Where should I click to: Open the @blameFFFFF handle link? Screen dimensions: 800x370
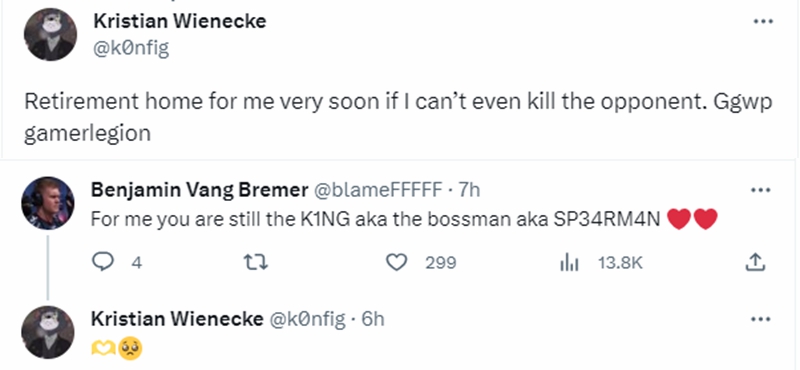(x=377, y=190)
